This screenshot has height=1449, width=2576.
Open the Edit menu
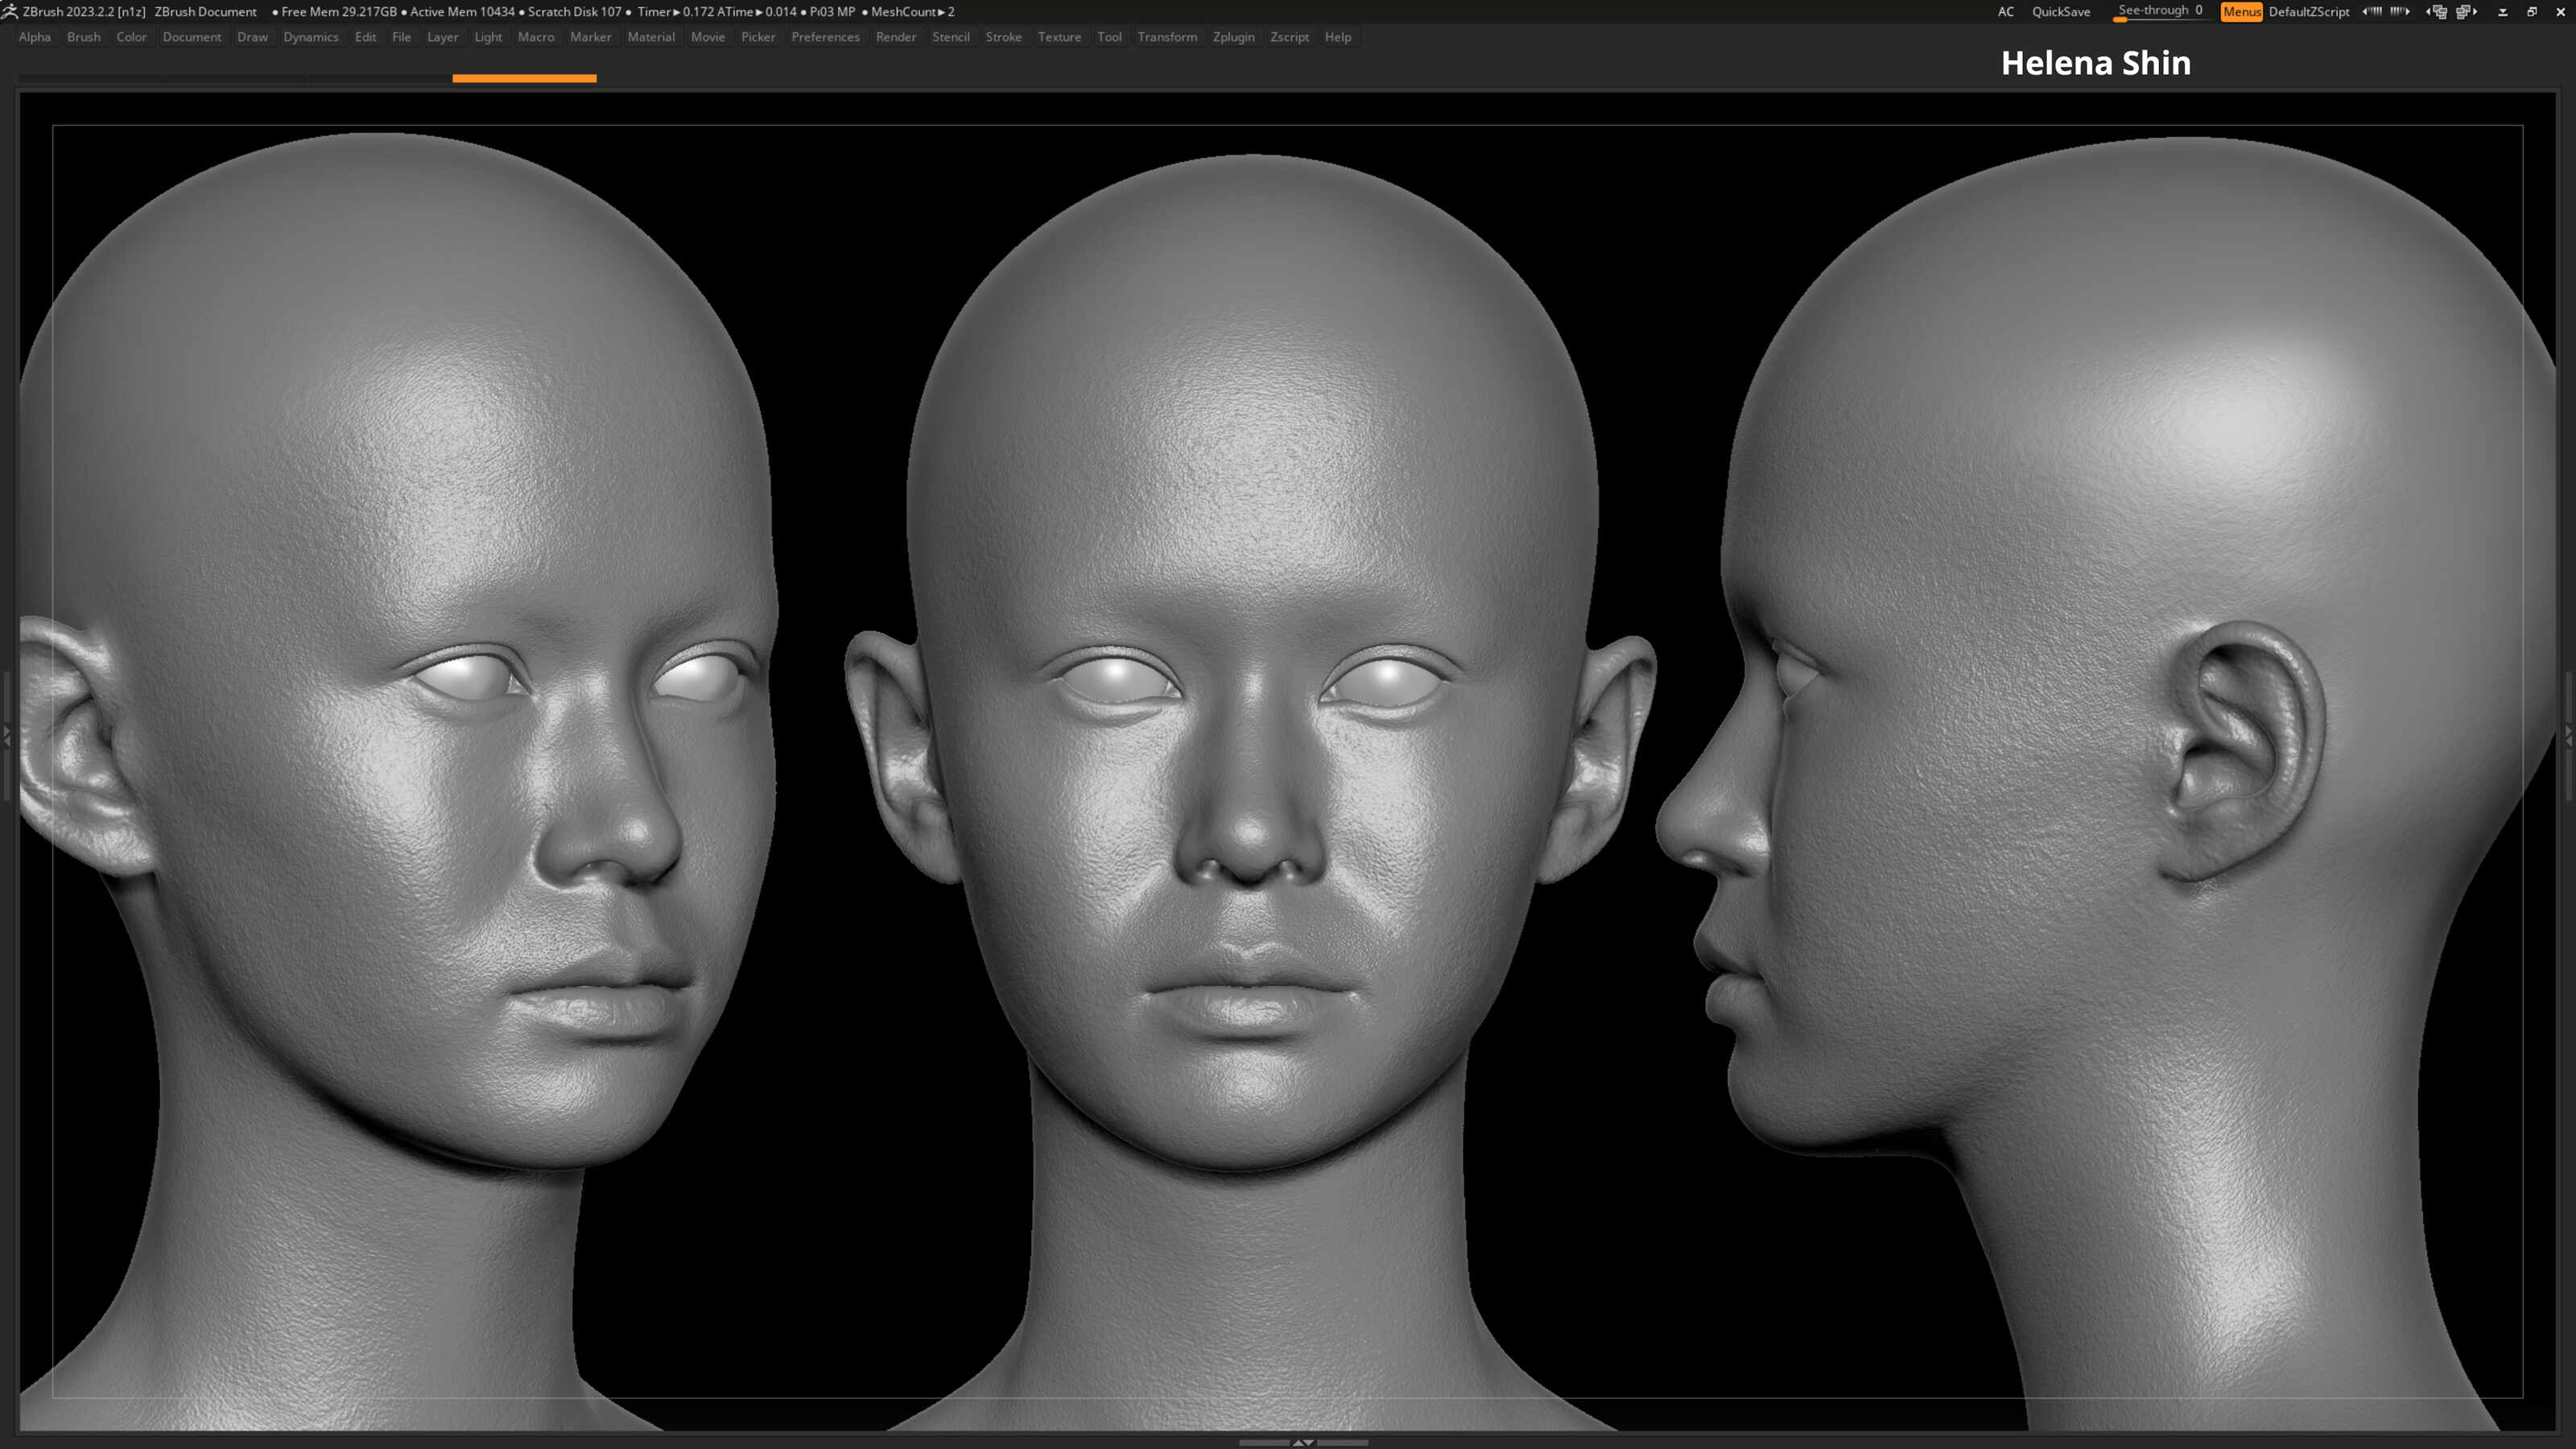366,37
